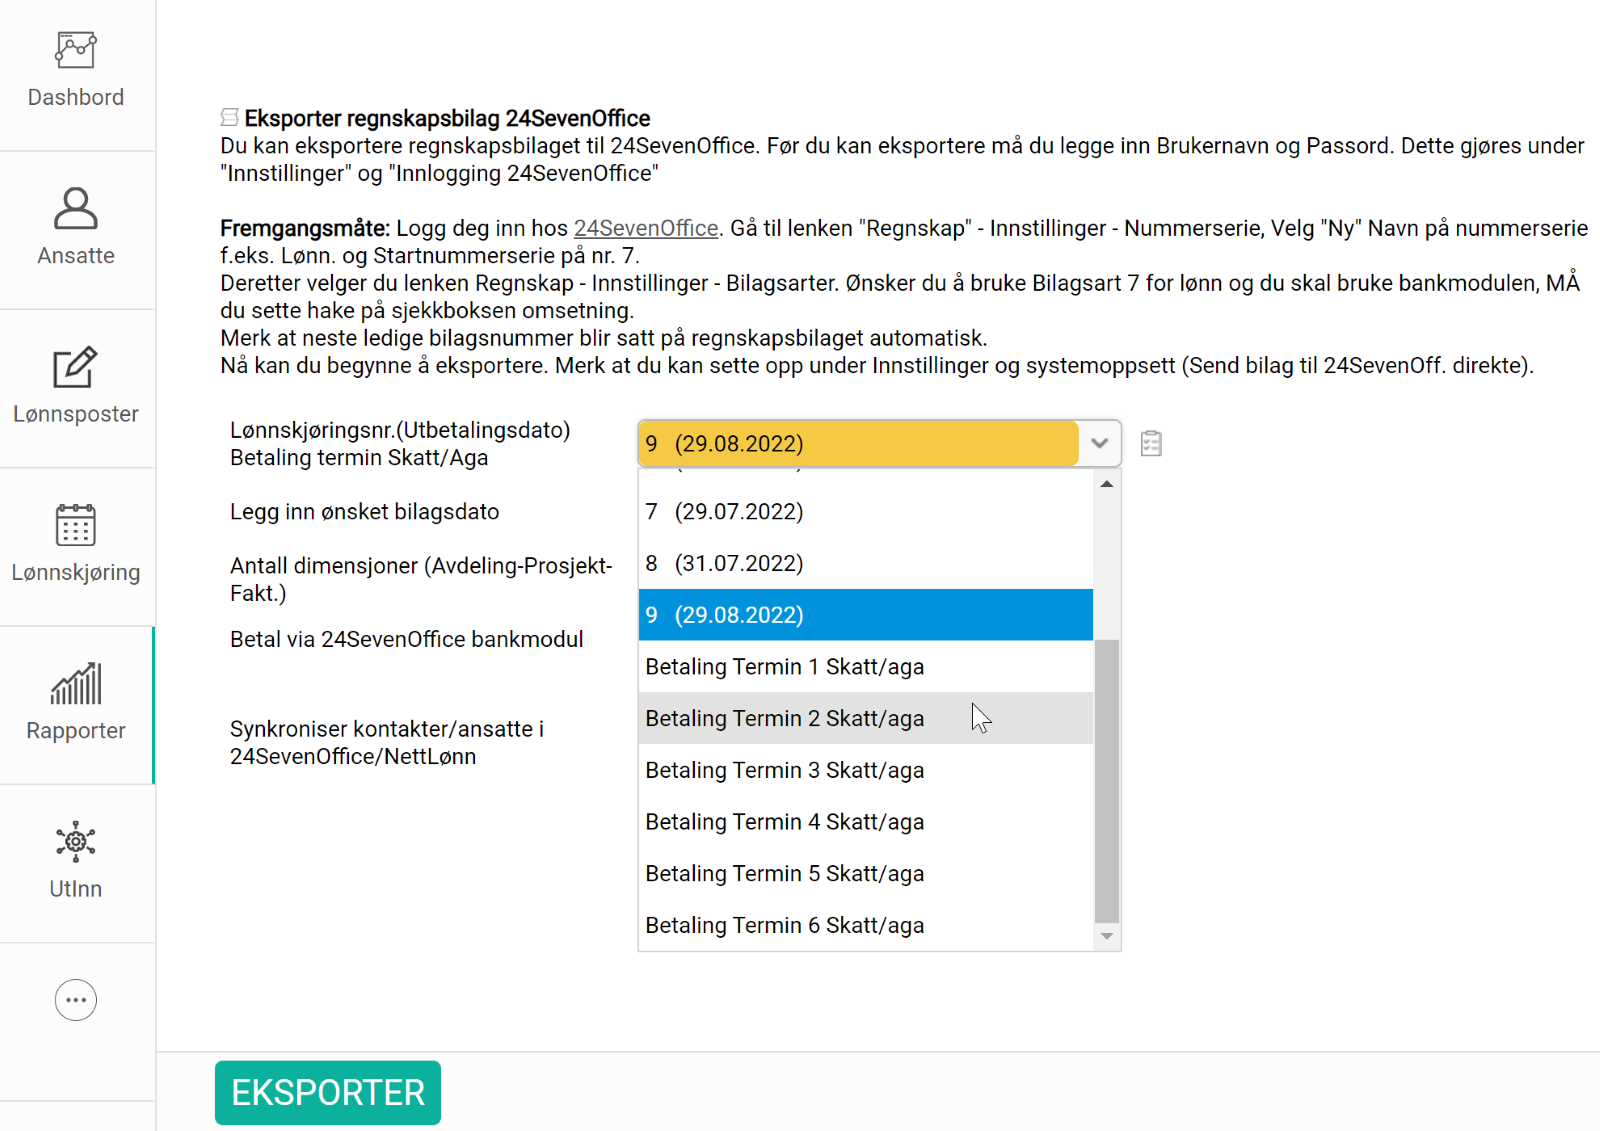
Task: Open Rapporter section
Action: (x=76, y=703)
